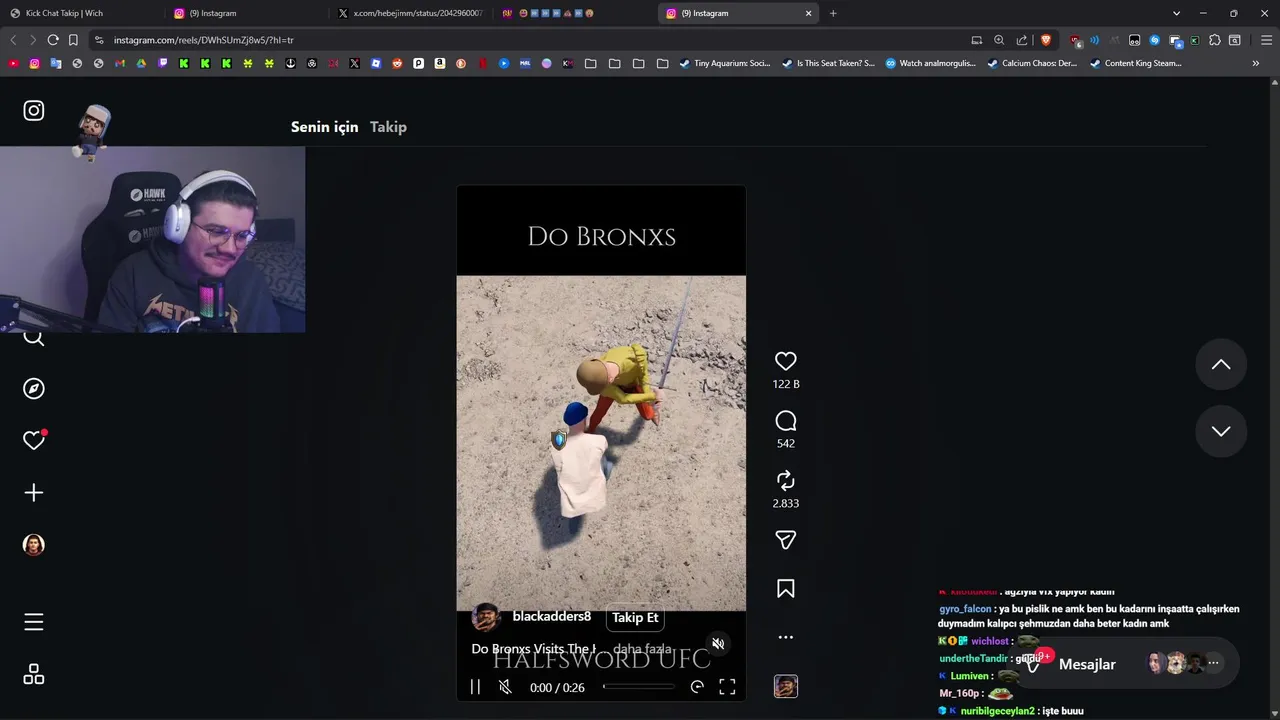Open 'Calcium Chaos' Steam bookmark
The width and height of the screenshot is (1280, 720).
pyautogui.click(x=1032, y=63)
